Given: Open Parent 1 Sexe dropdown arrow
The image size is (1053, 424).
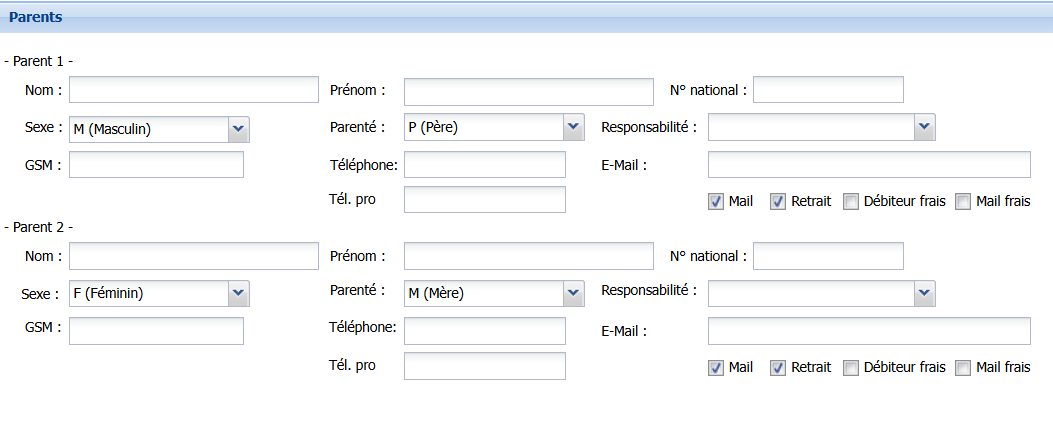Looking at the screenshot, I should 238,129.
